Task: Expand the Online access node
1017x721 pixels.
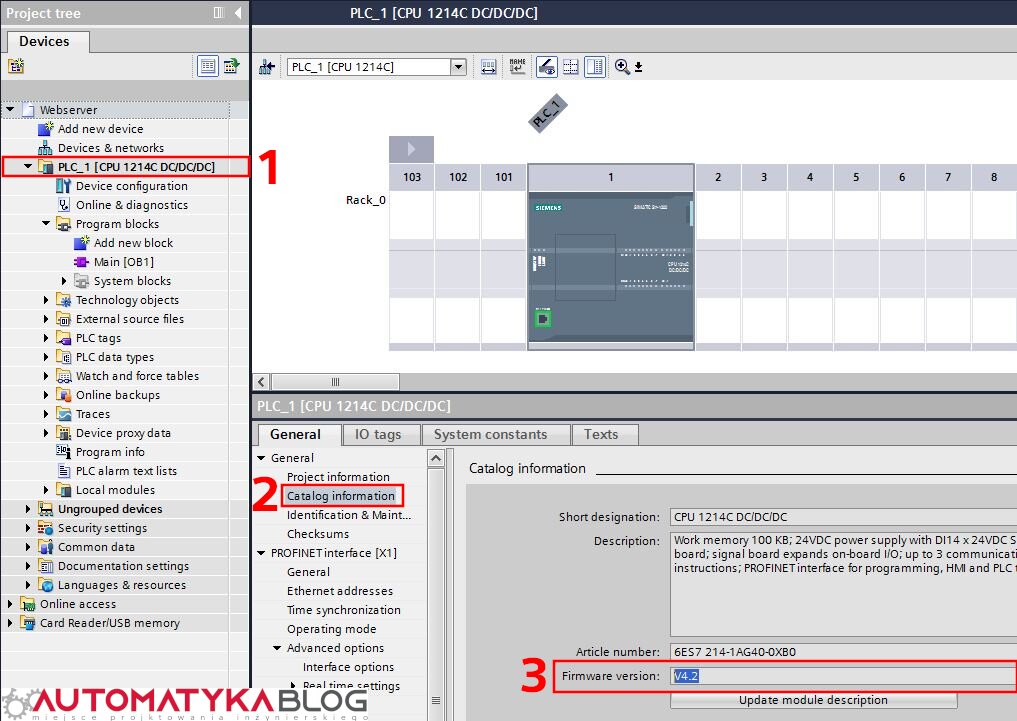Action: (10, 604)
